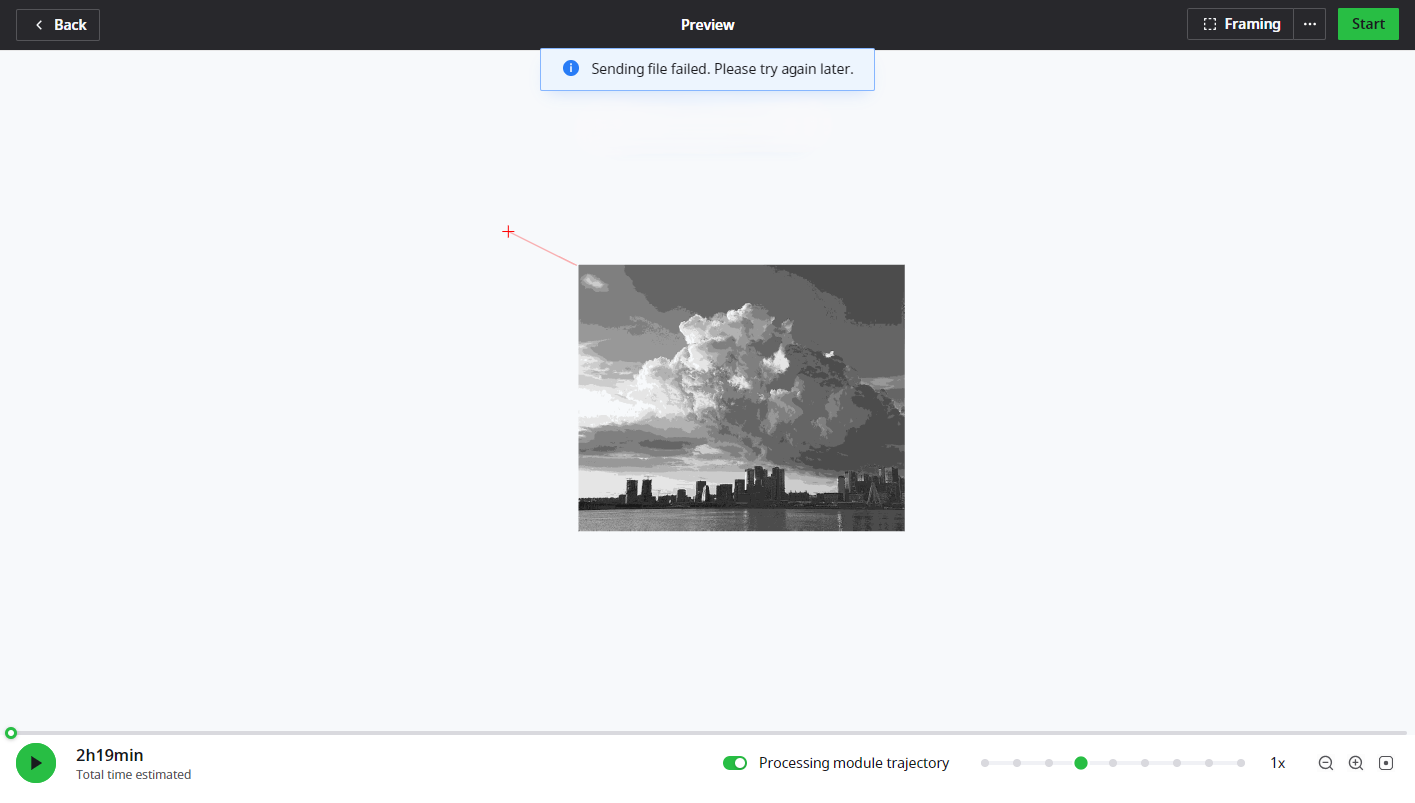Open the three-dot more options menu
The width and height of the screenshot is (1415, 803).
point(1310,25)
